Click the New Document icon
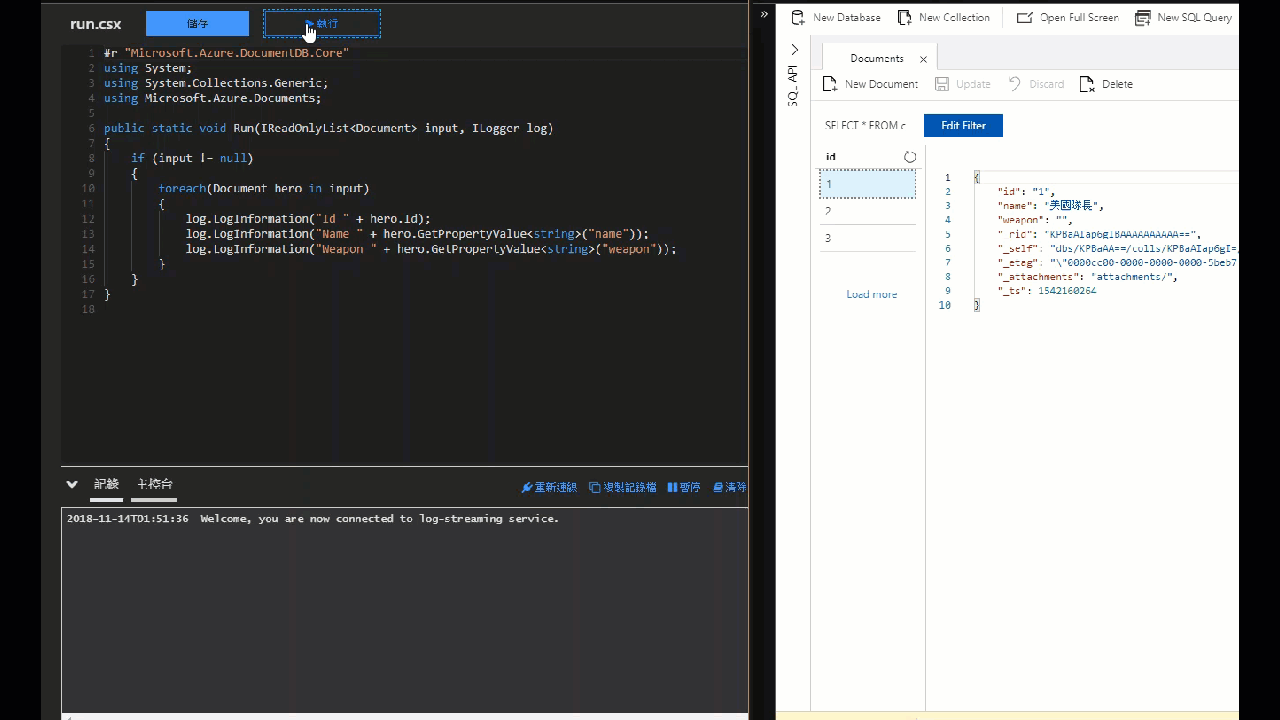Image resolution: width=1280 pixels, height=720 pixels. (830, 84)
